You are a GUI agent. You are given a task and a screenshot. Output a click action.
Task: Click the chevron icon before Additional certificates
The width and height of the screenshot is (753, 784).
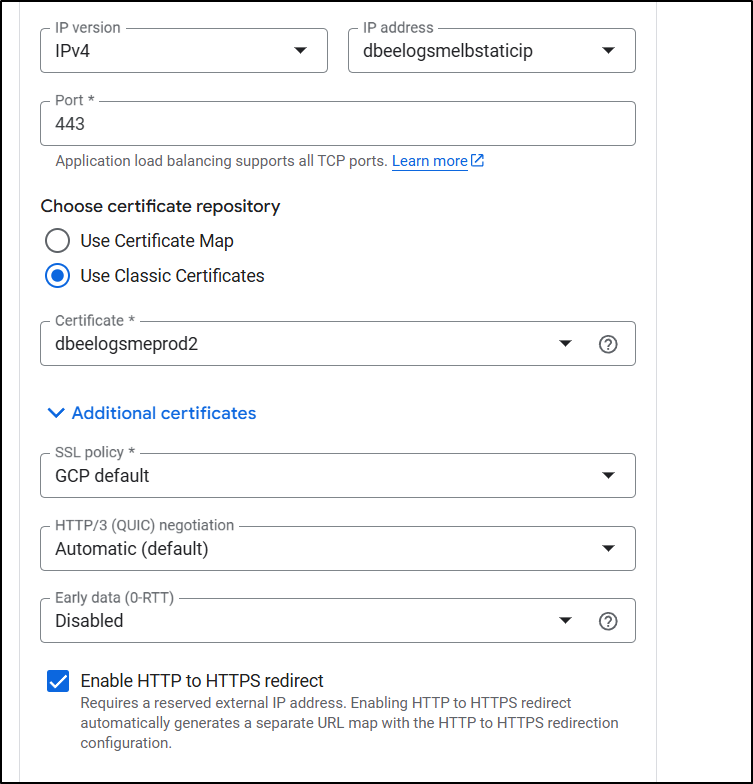click(55, 413)
